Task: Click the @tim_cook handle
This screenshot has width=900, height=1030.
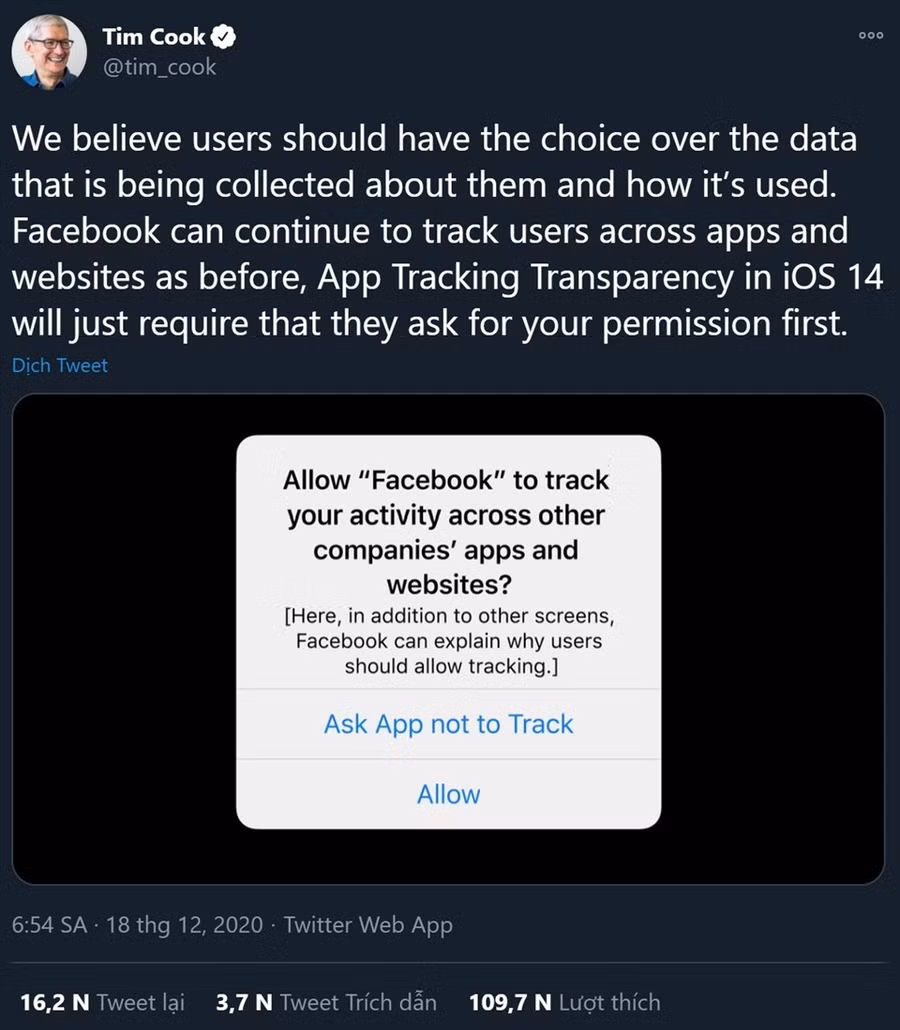Action: (158, 68)
